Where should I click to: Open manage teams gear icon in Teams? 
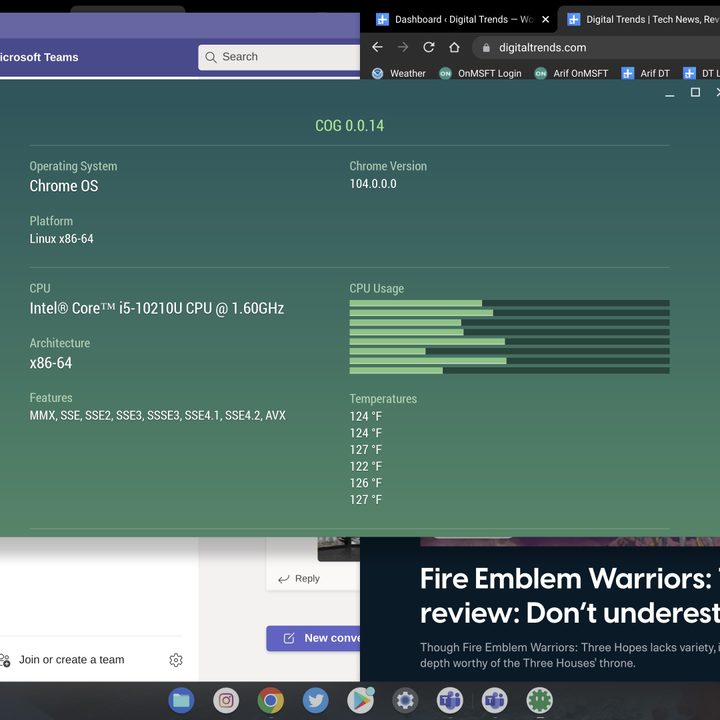tap(176, 660)
